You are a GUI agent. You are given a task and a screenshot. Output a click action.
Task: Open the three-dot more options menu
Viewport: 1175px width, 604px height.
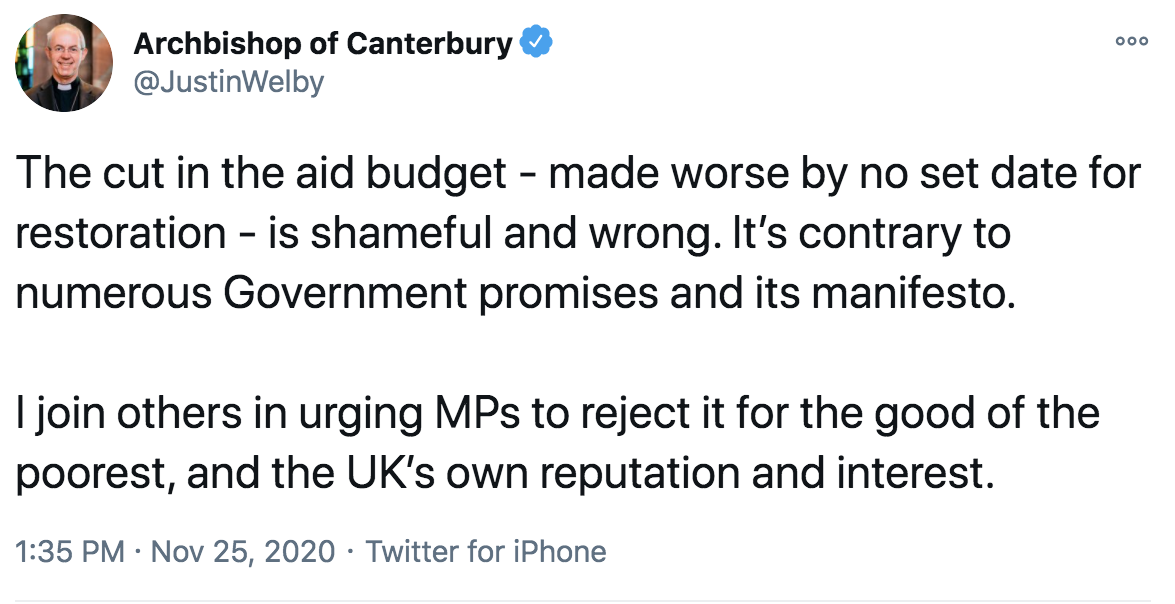(1133, 41)
